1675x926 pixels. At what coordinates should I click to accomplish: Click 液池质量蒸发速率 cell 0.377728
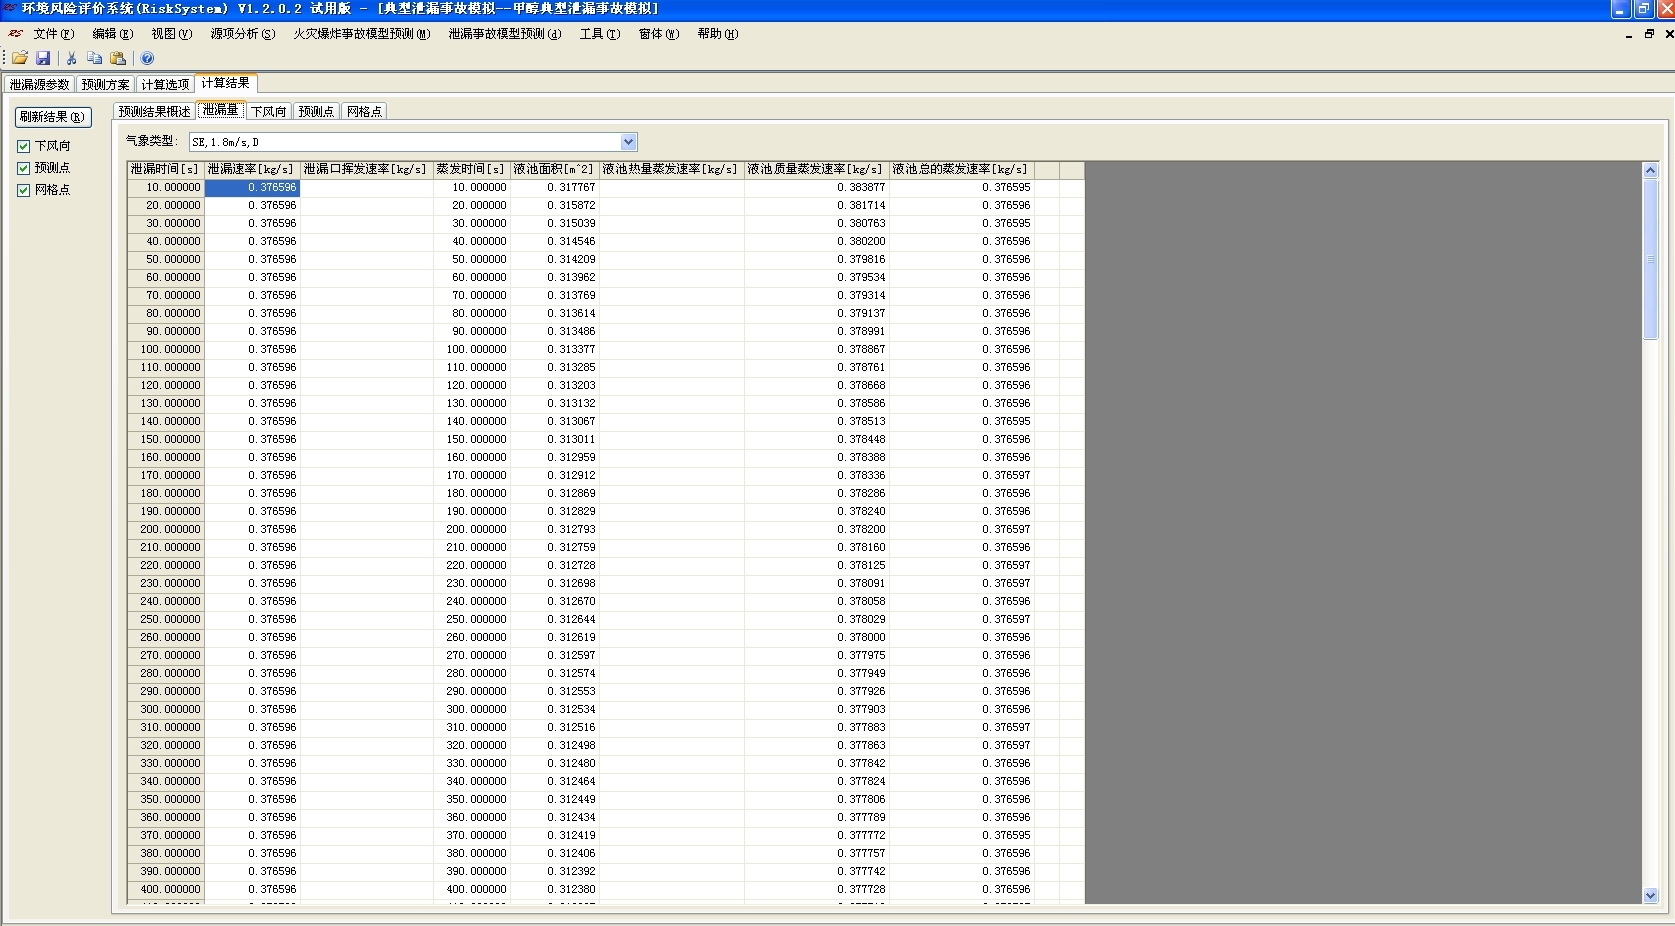pyautogui.click(x=816, y=890)
